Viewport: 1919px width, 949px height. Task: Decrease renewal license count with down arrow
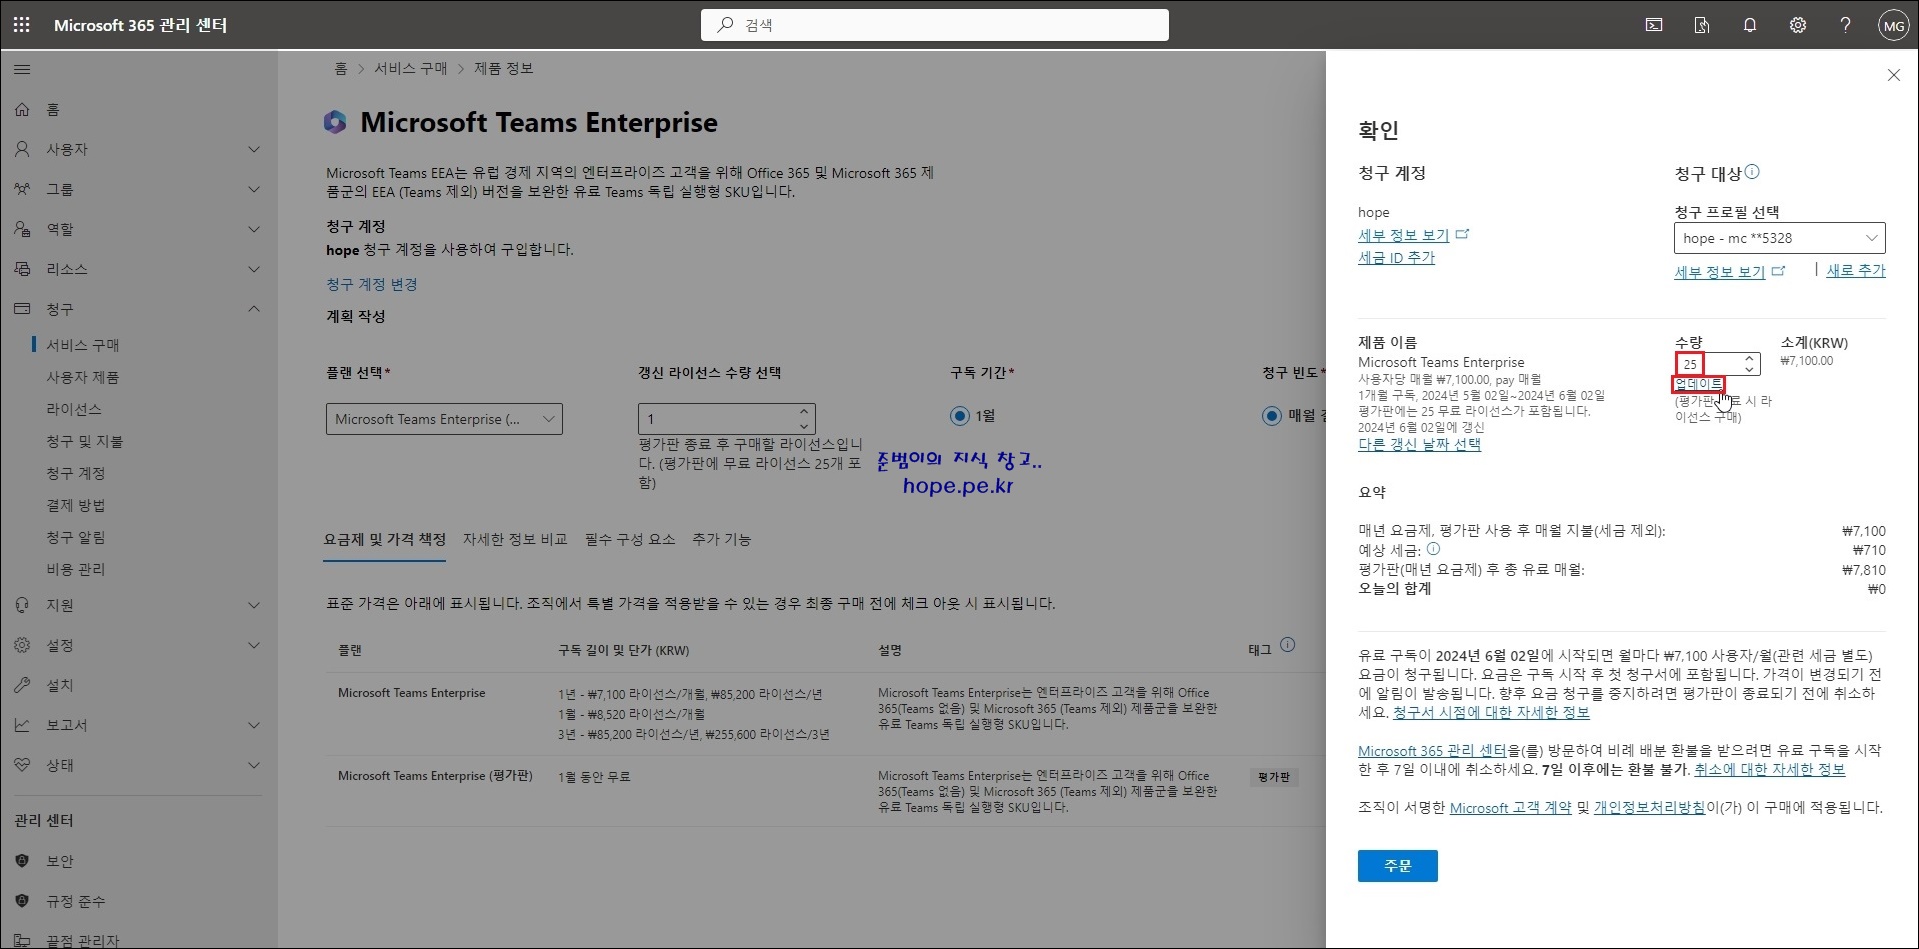804,427
